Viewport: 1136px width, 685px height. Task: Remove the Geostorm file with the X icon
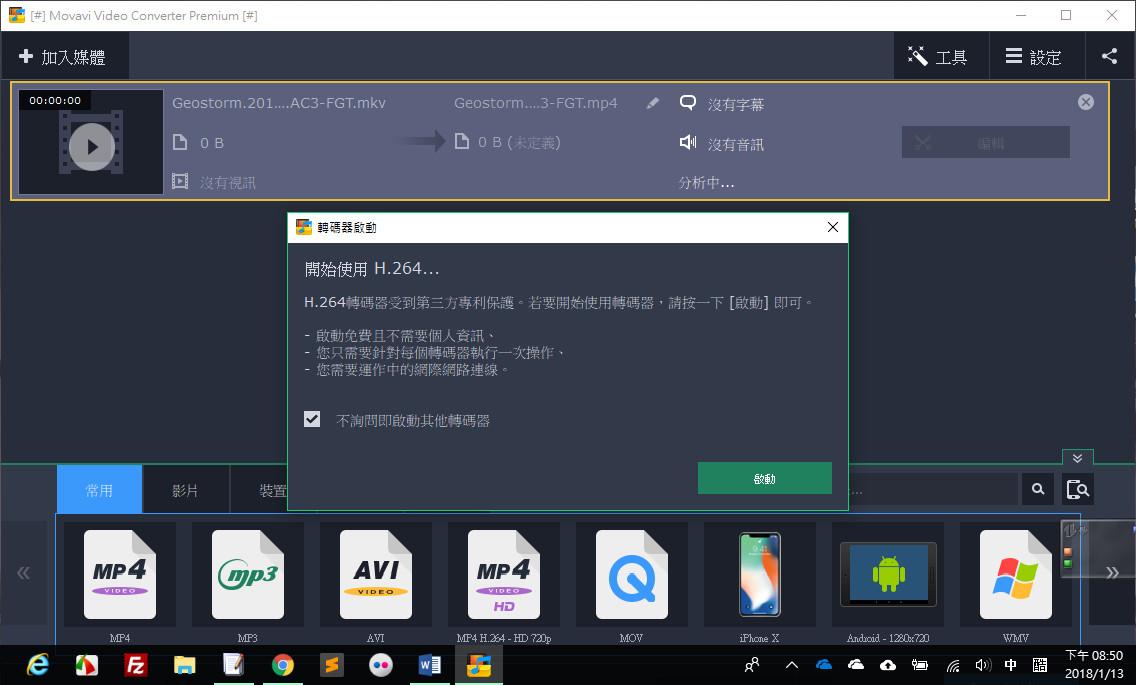(1085, 102)
